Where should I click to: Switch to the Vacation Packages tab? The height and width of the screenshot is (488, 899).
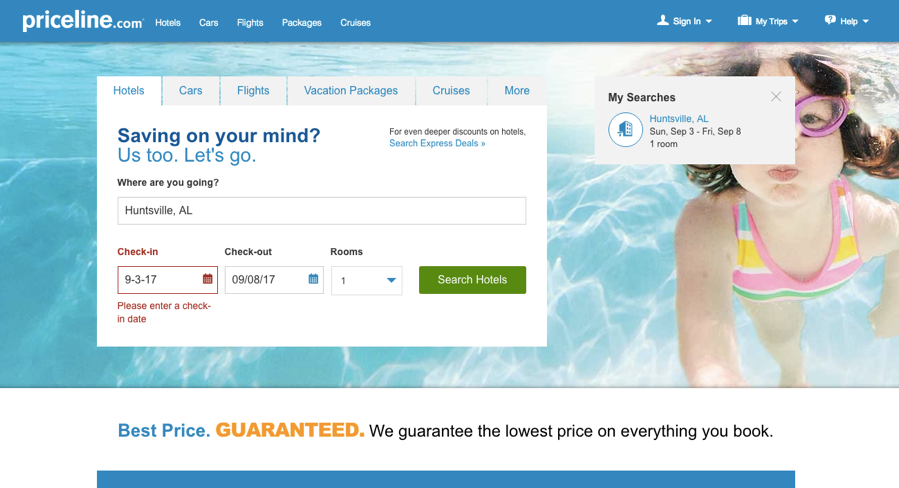click(351, 91)
